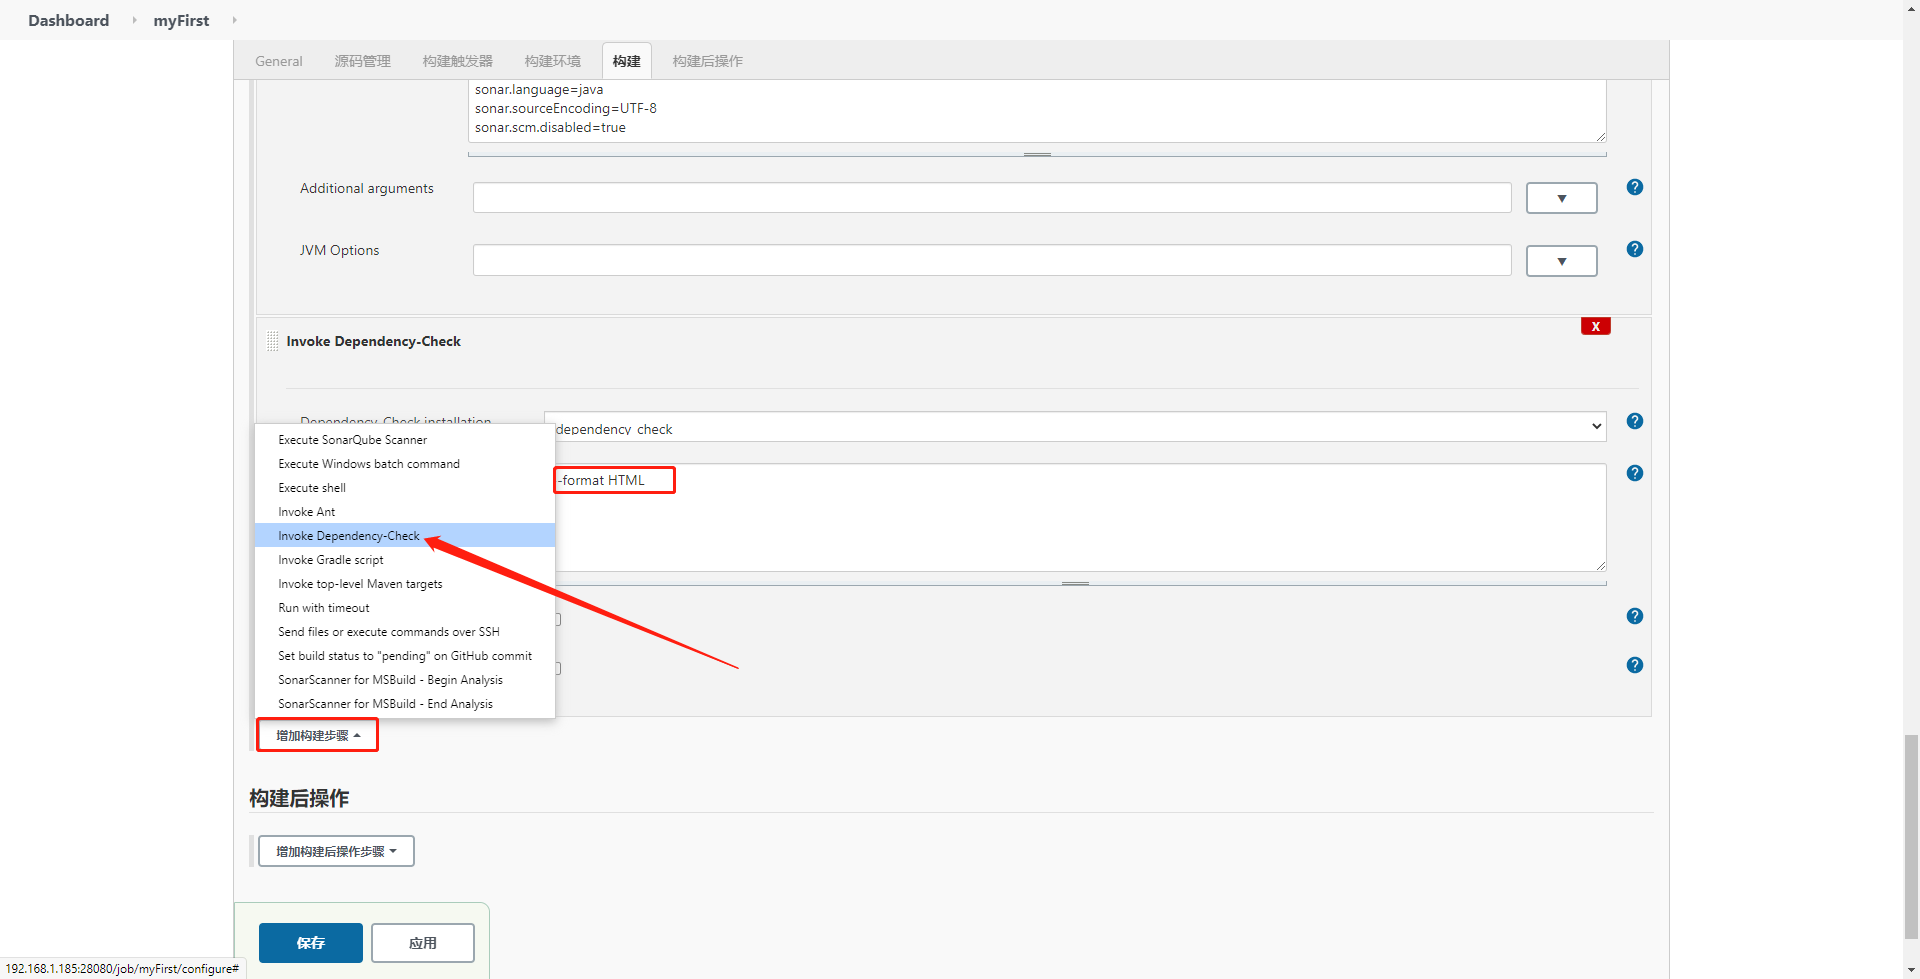Click the -format HTML arguments input field
1920x979 pixels.
(613, 480)
